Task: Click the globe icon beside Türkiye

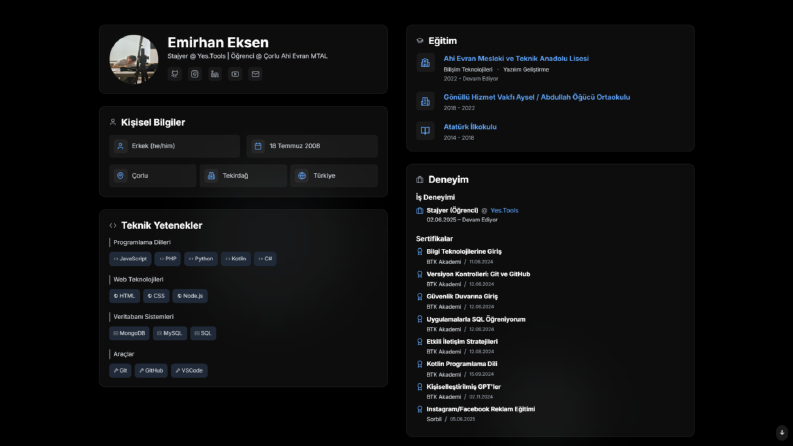Action: [302, 175]
